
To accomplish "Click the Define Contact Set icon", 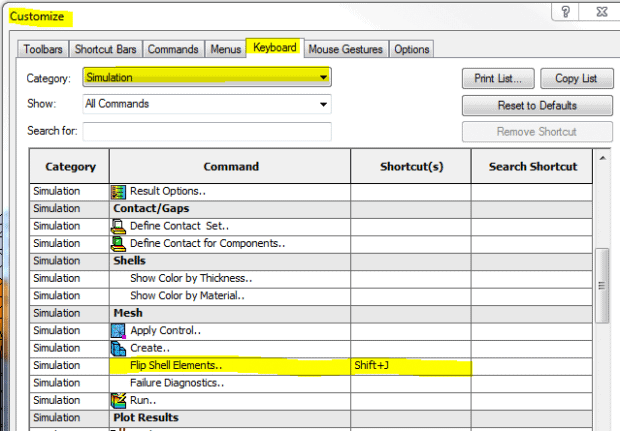I will 119,226.
